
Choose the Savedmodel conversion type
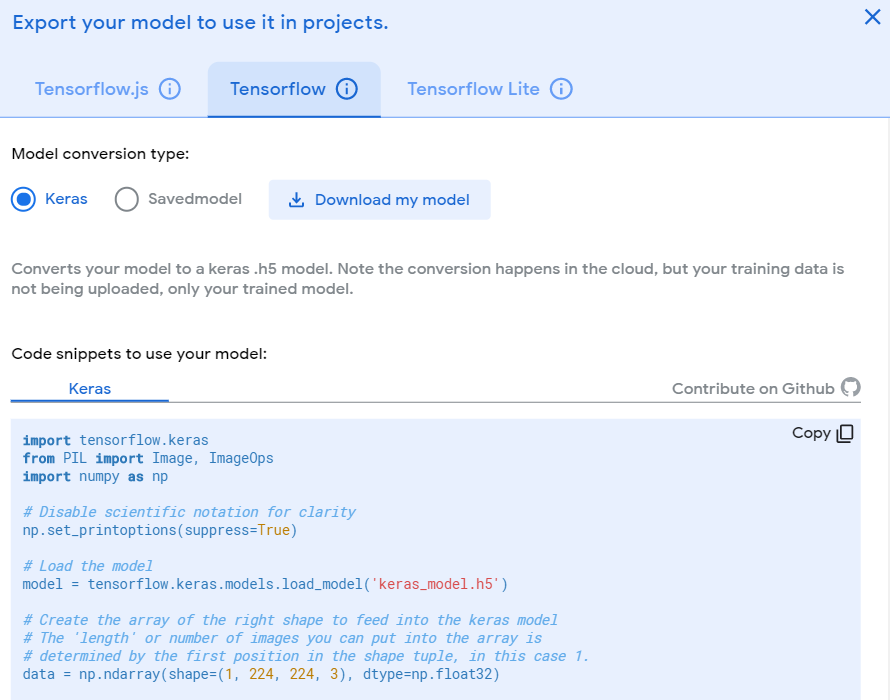(x=127, y=199)
